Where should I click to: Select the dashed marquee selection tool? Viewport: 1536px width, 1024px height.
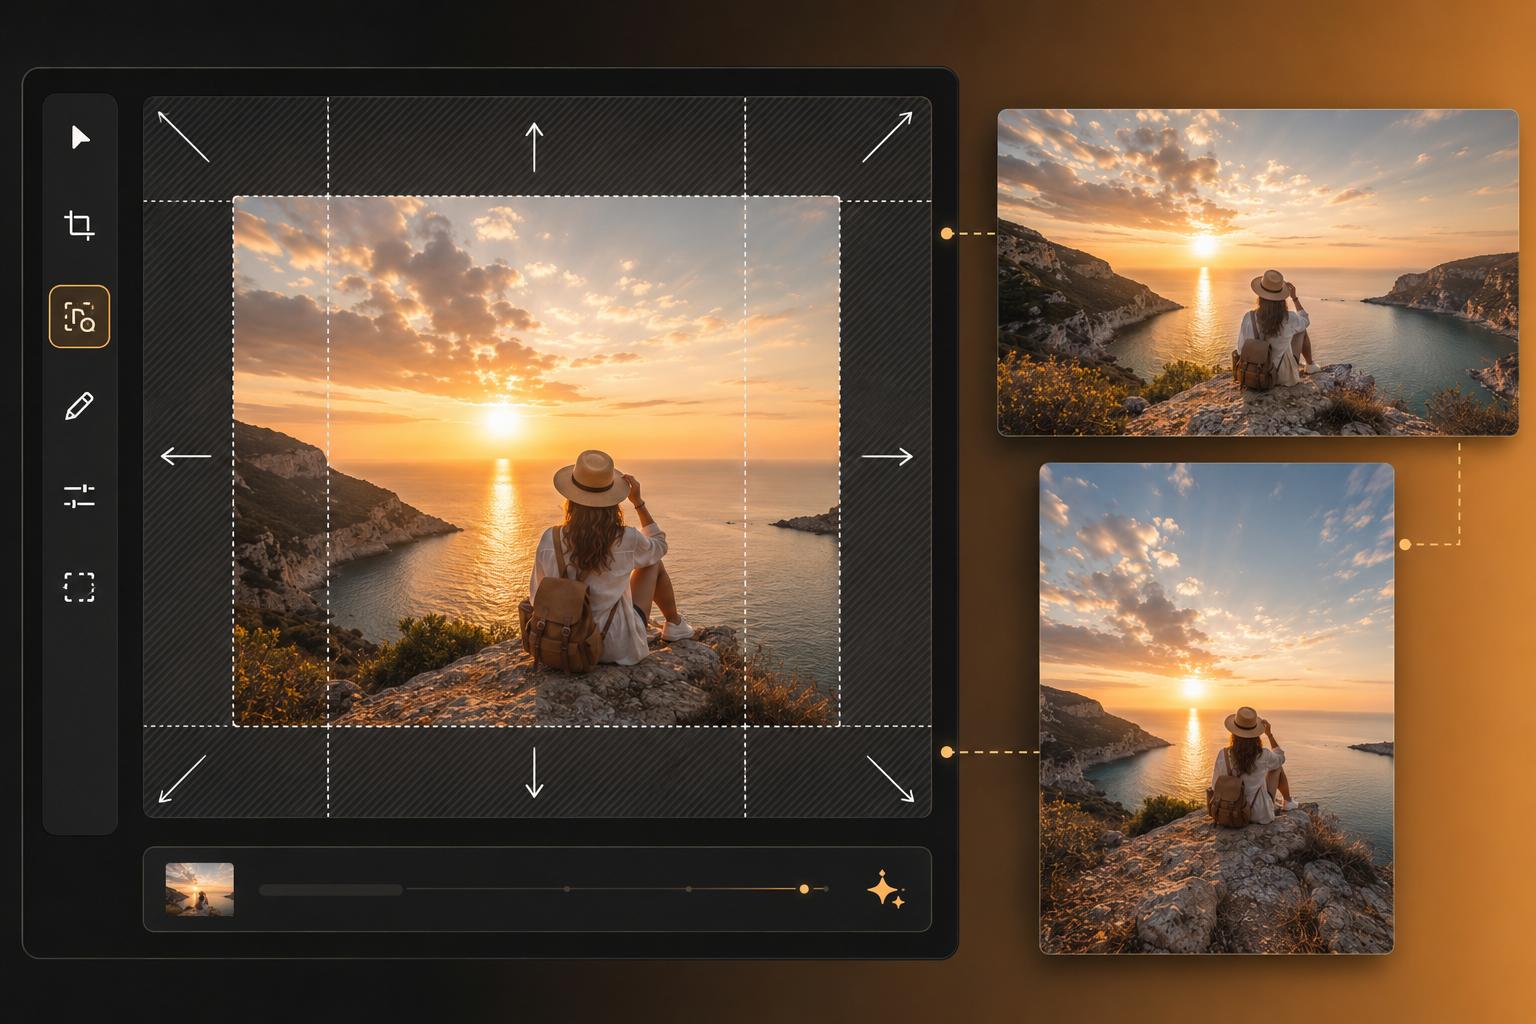pos(79,587)
